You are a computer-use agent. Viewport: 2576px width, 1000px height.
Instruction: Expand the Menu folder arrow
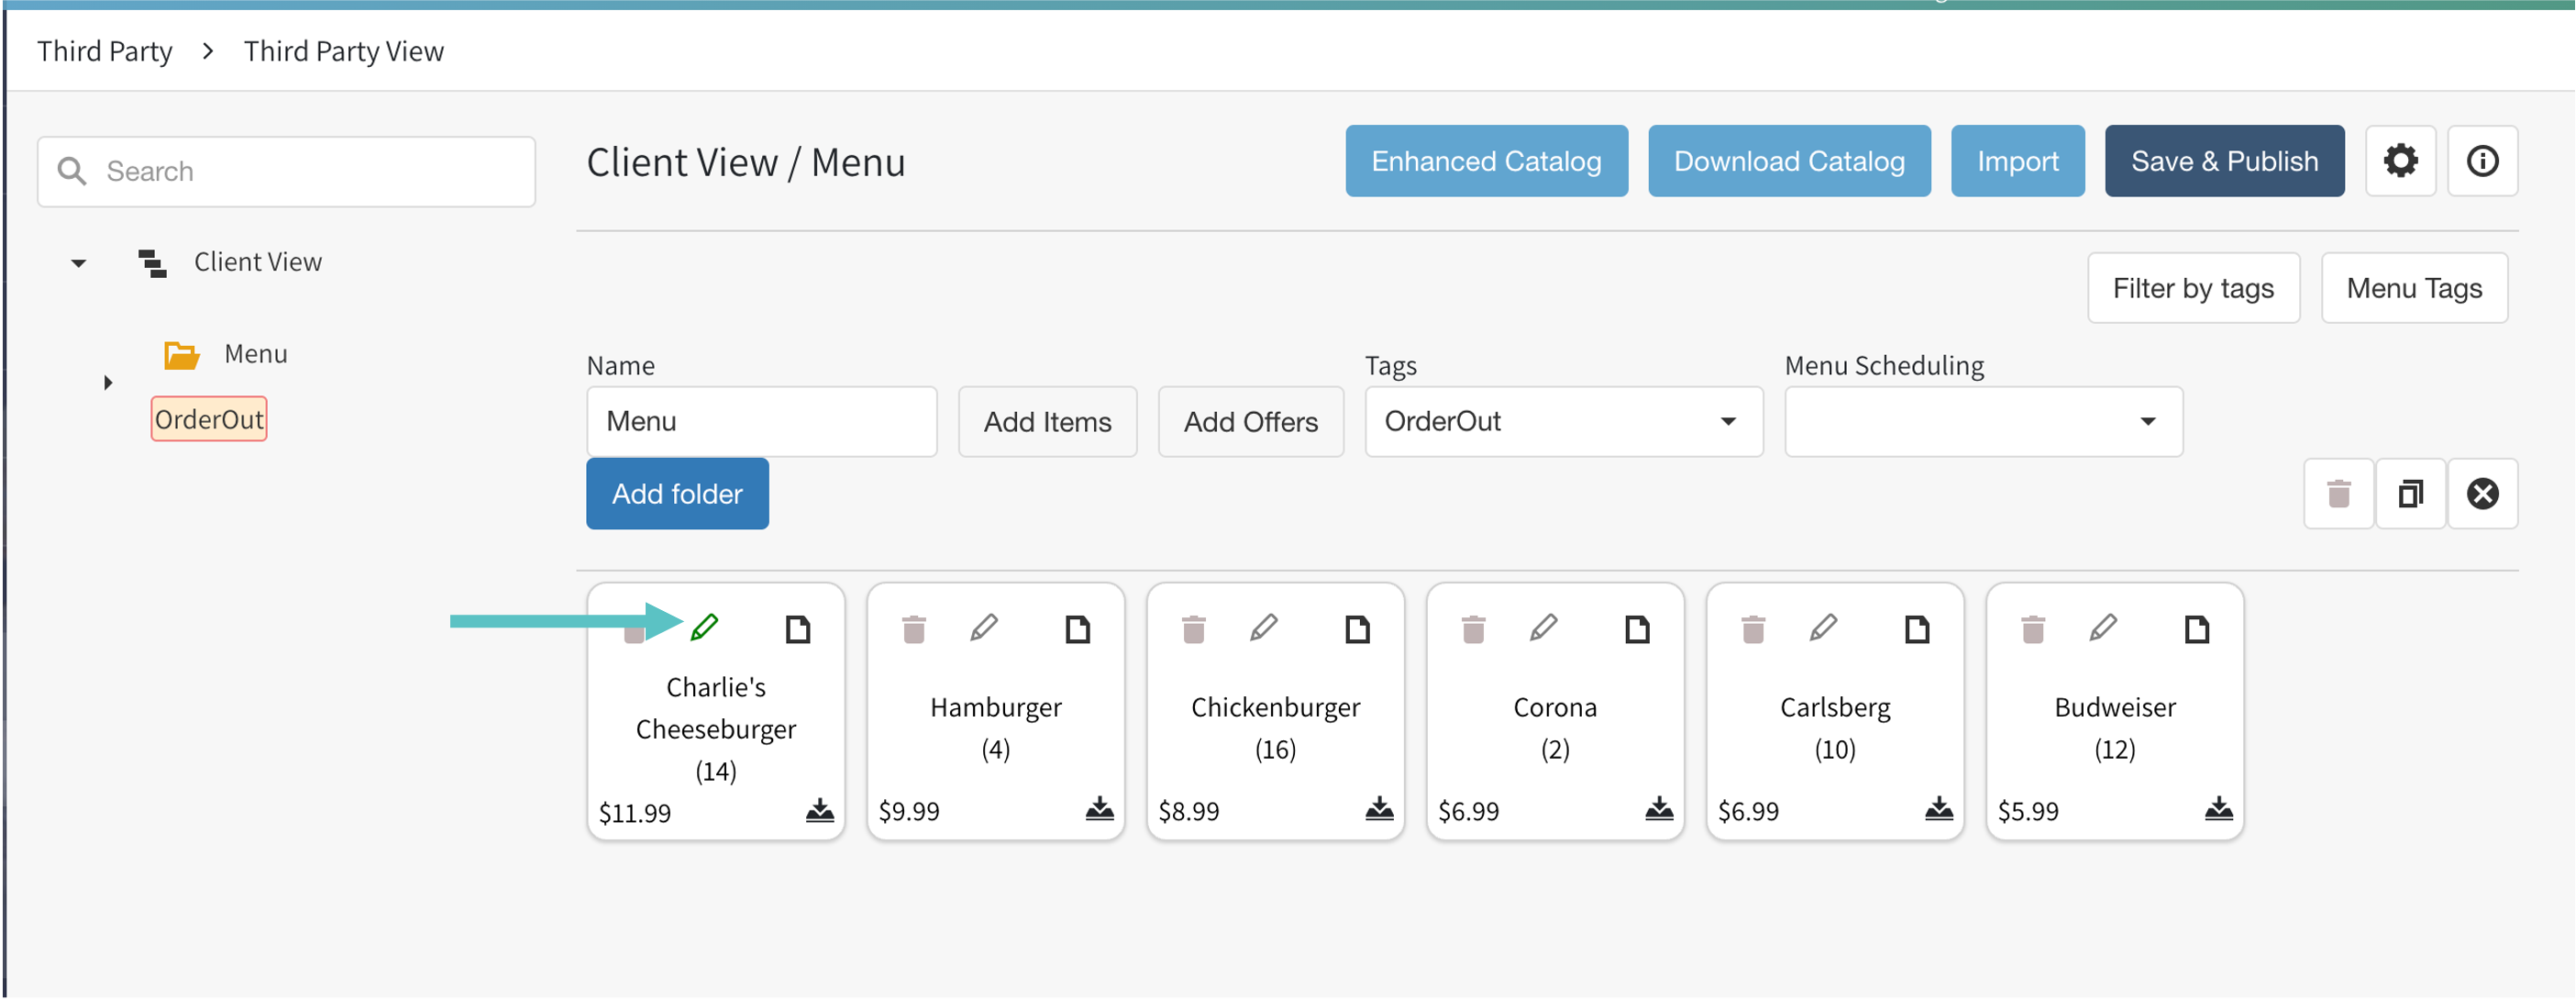click(x=108, y=382)
